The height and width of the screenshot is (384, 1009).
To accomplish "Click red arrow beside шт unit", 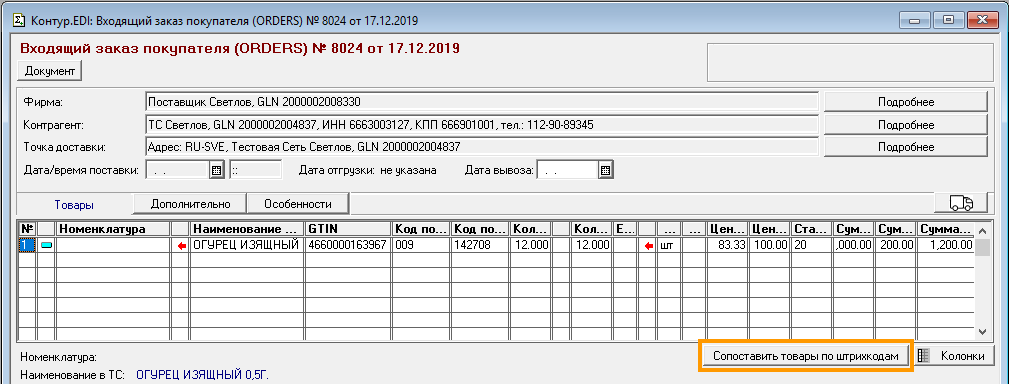I will [x=648, y=246].
